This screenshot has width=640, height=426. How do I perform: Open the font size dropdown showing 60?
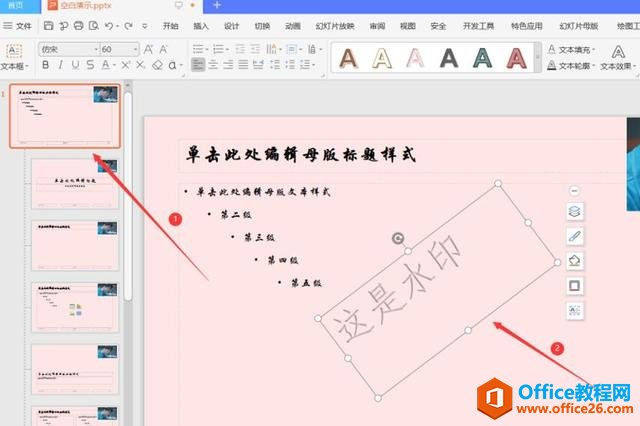[136, 49]
